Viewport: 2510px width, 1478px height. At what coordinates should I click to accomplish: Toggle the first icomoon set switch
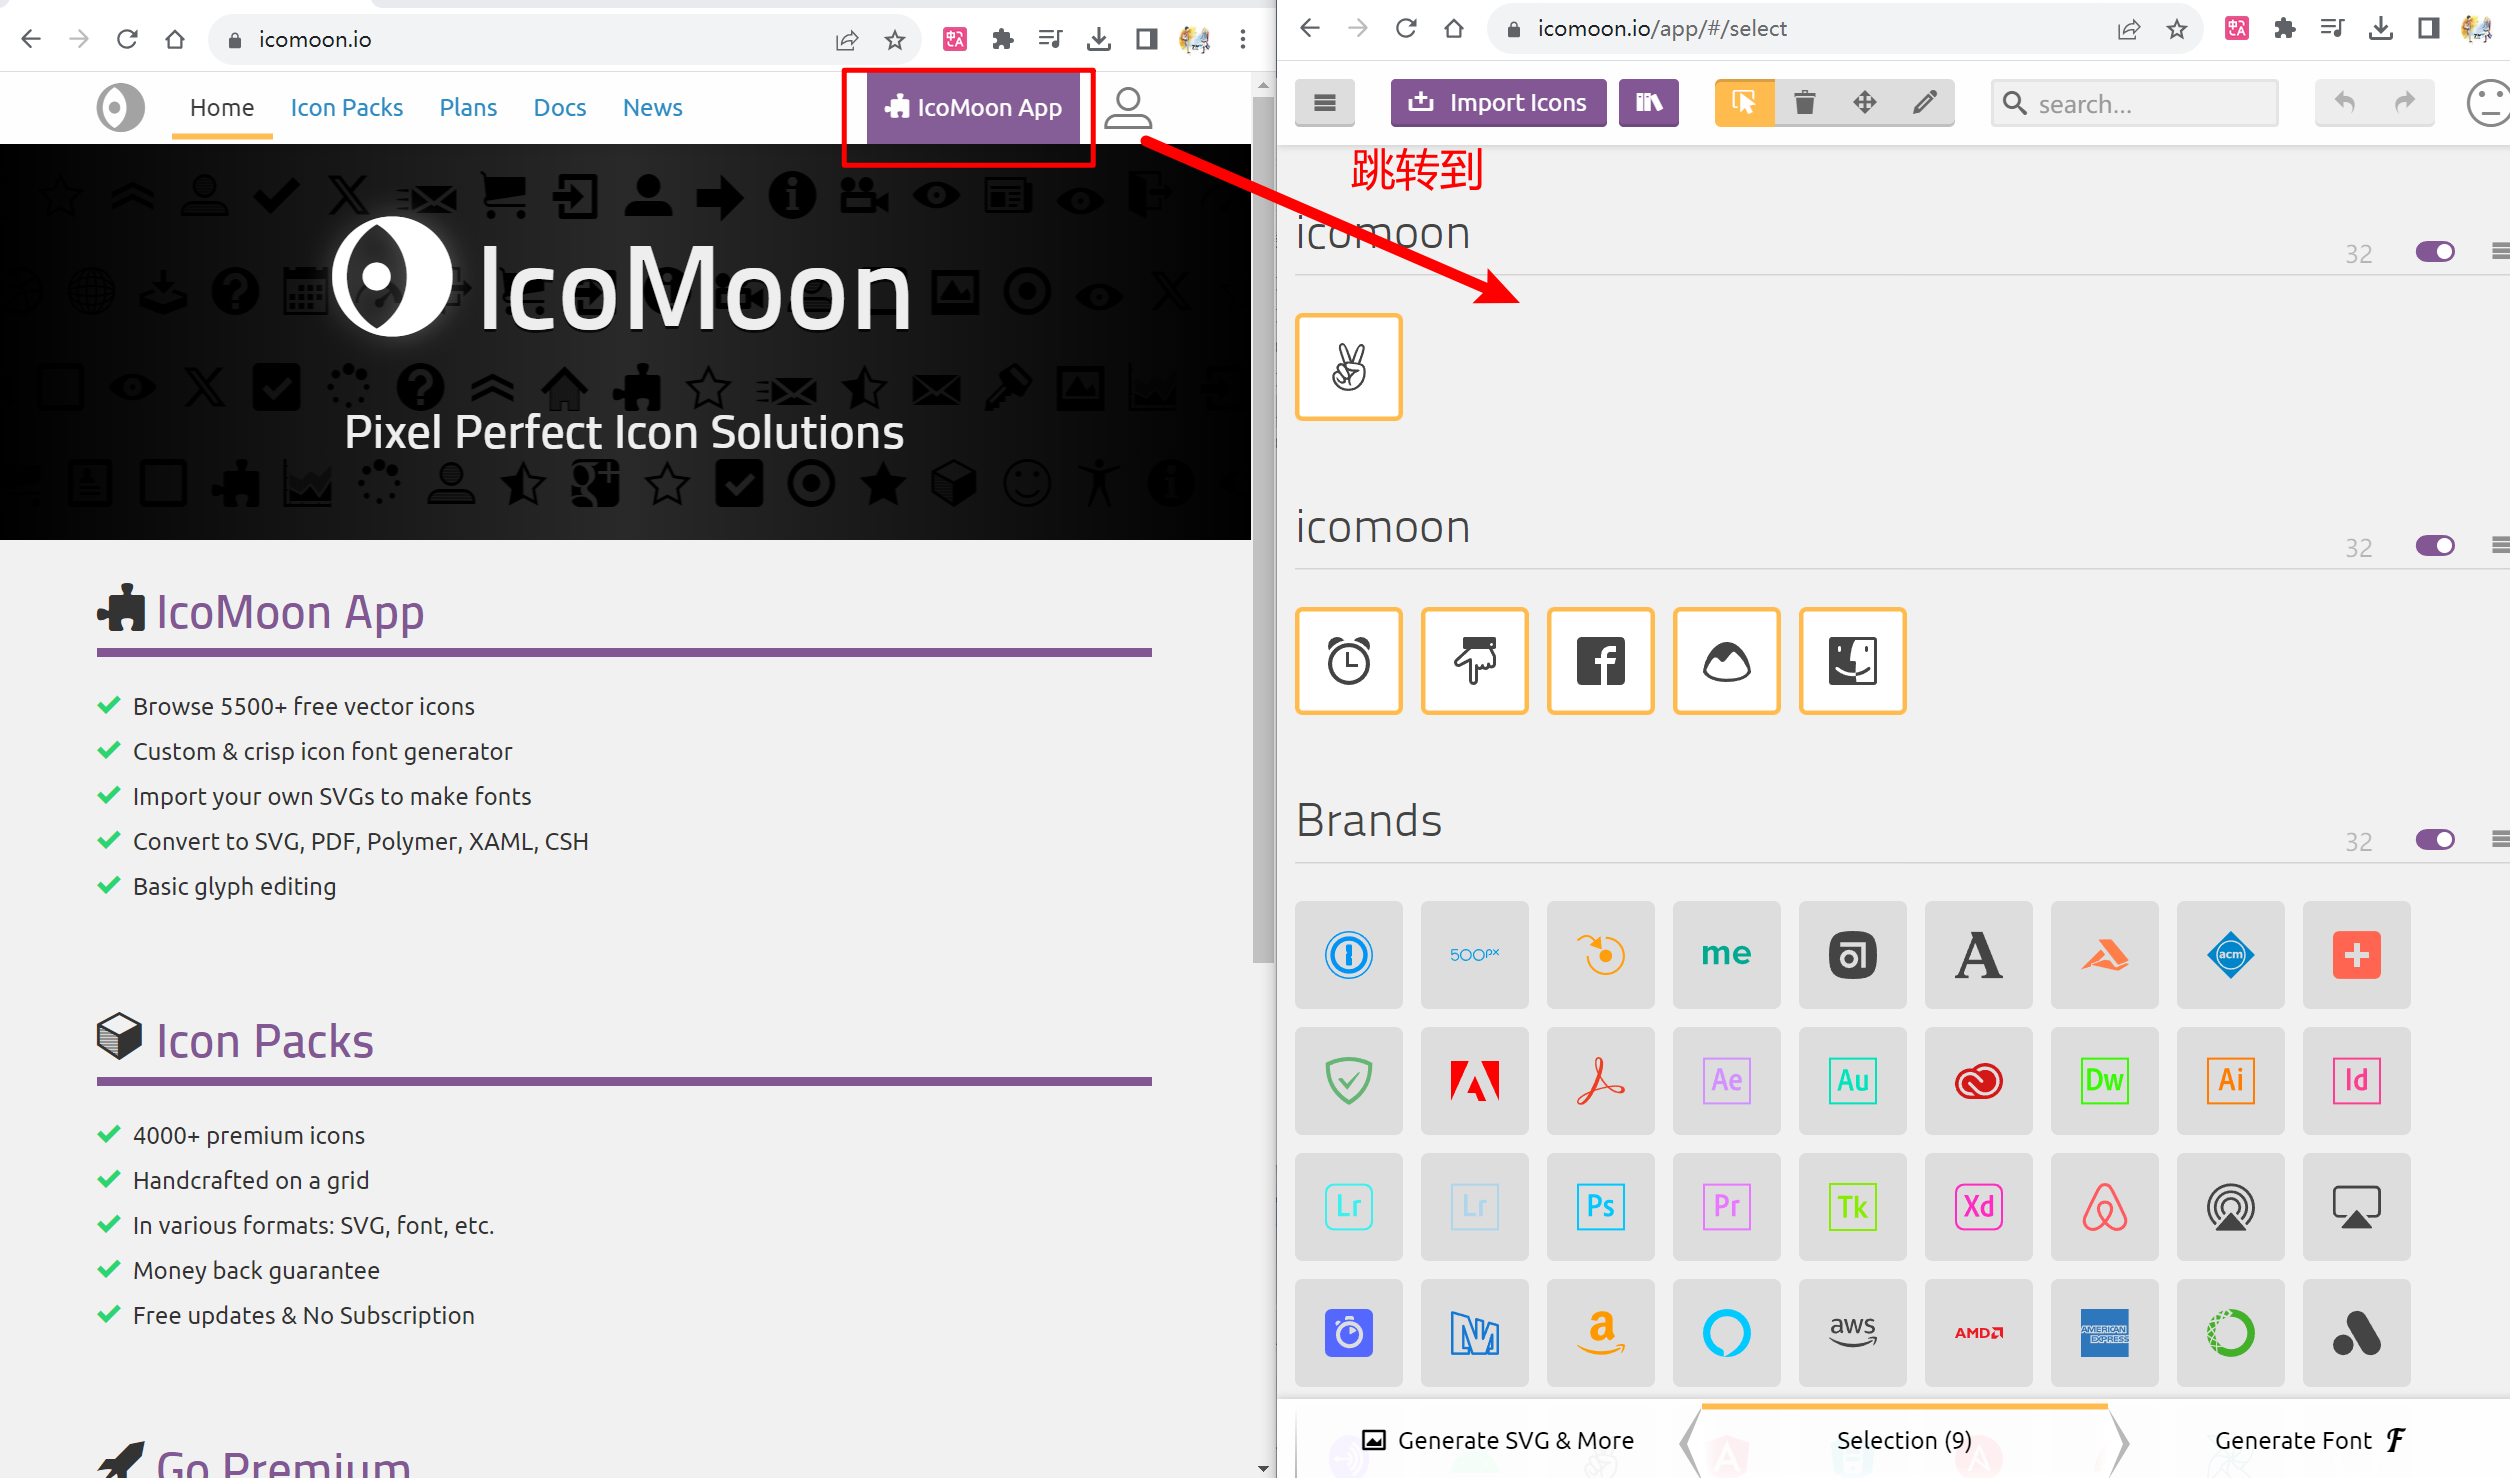pos(2435,252)
